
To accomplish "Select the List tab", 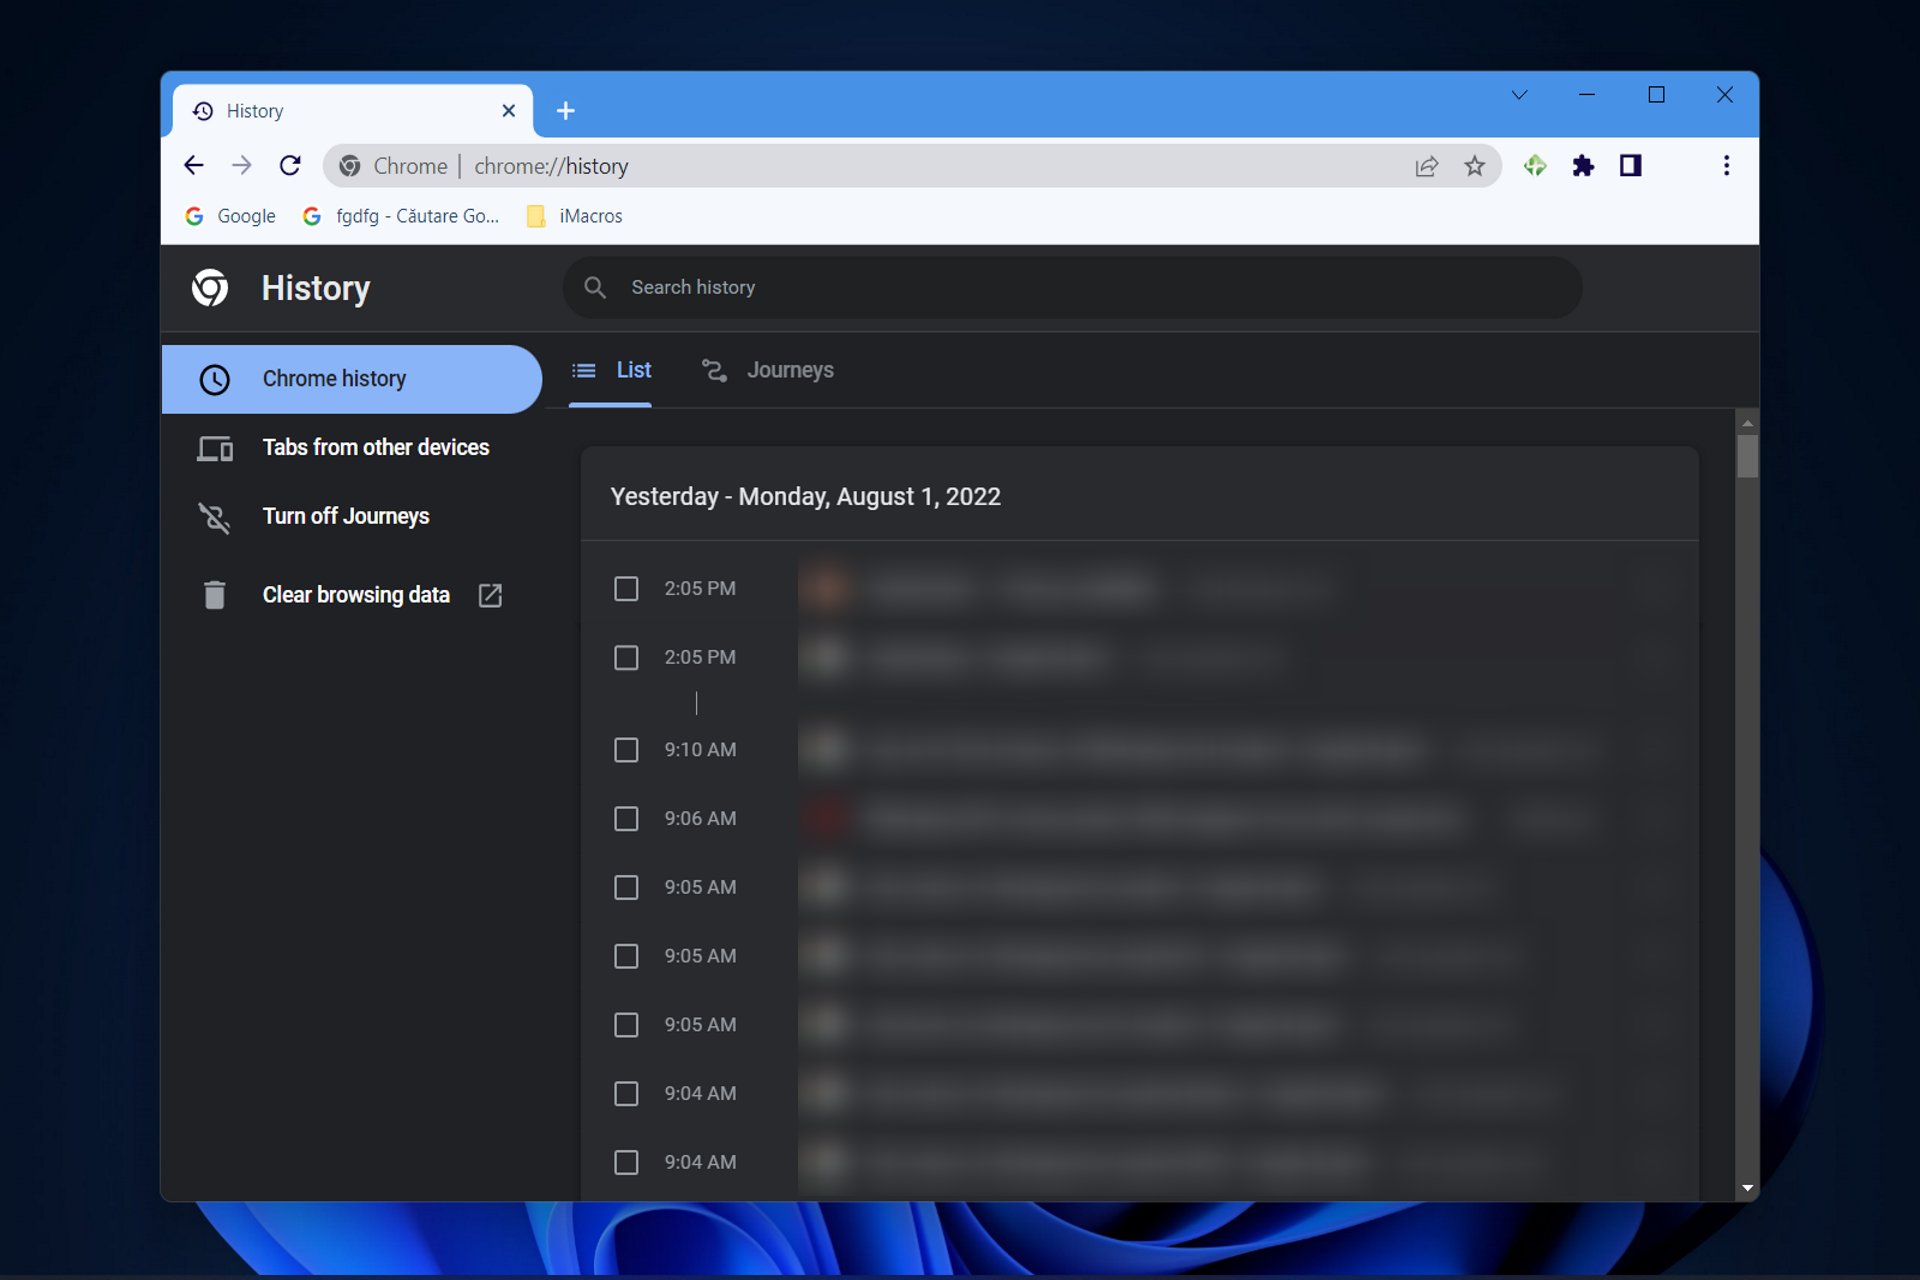I will click(611, 370).
